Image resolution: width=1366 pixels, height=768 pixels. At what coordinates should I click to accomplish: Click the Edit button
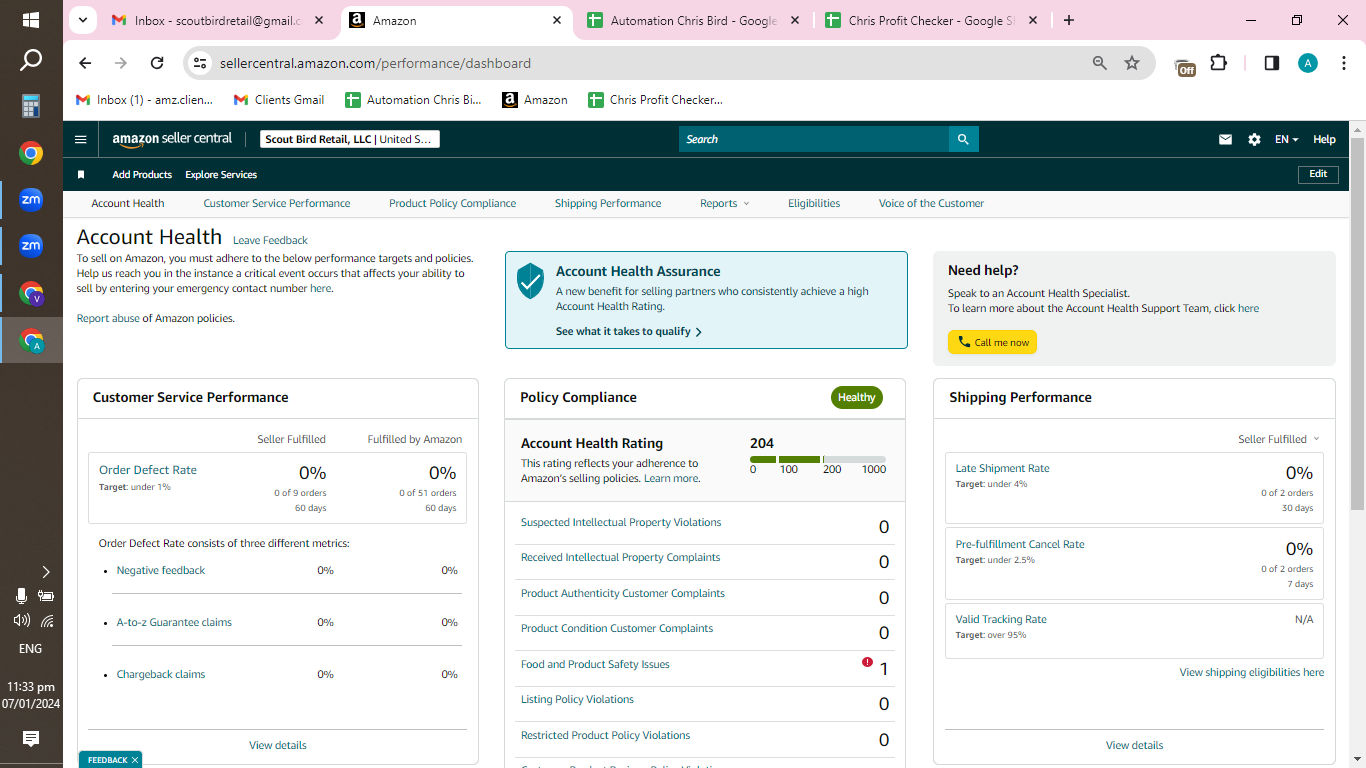click(1318, 174)
